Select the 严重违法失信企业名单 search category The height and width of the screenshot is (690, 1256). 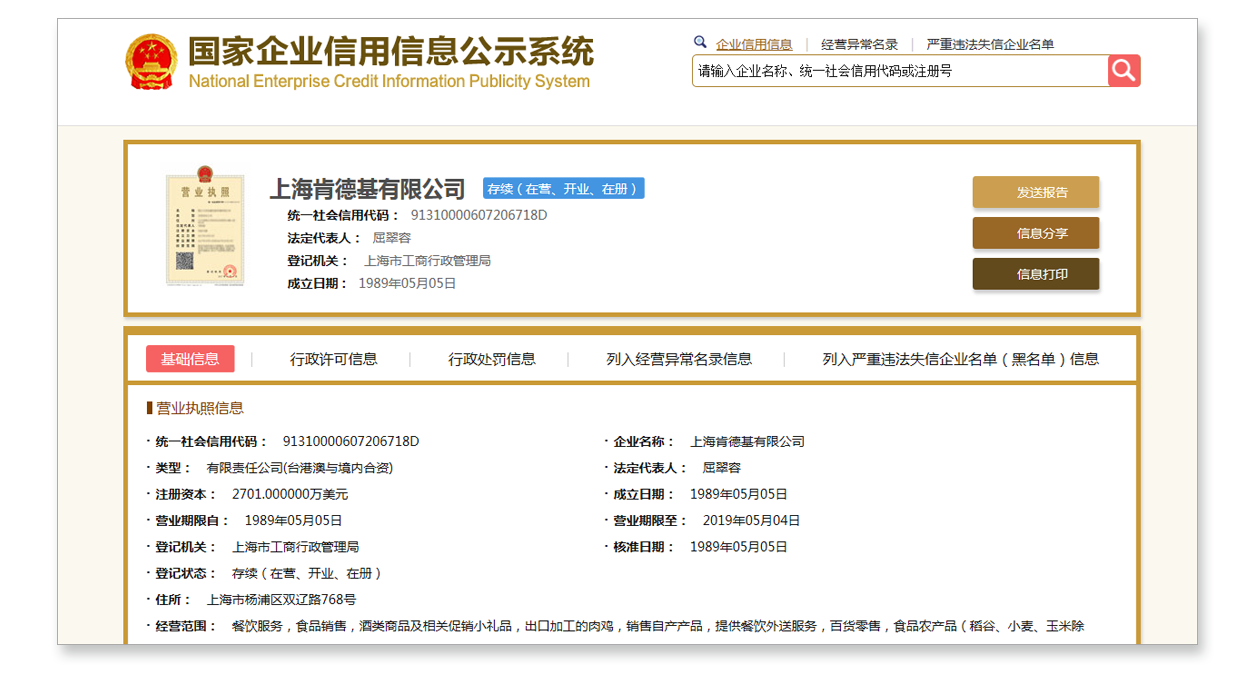coord(990,44)
